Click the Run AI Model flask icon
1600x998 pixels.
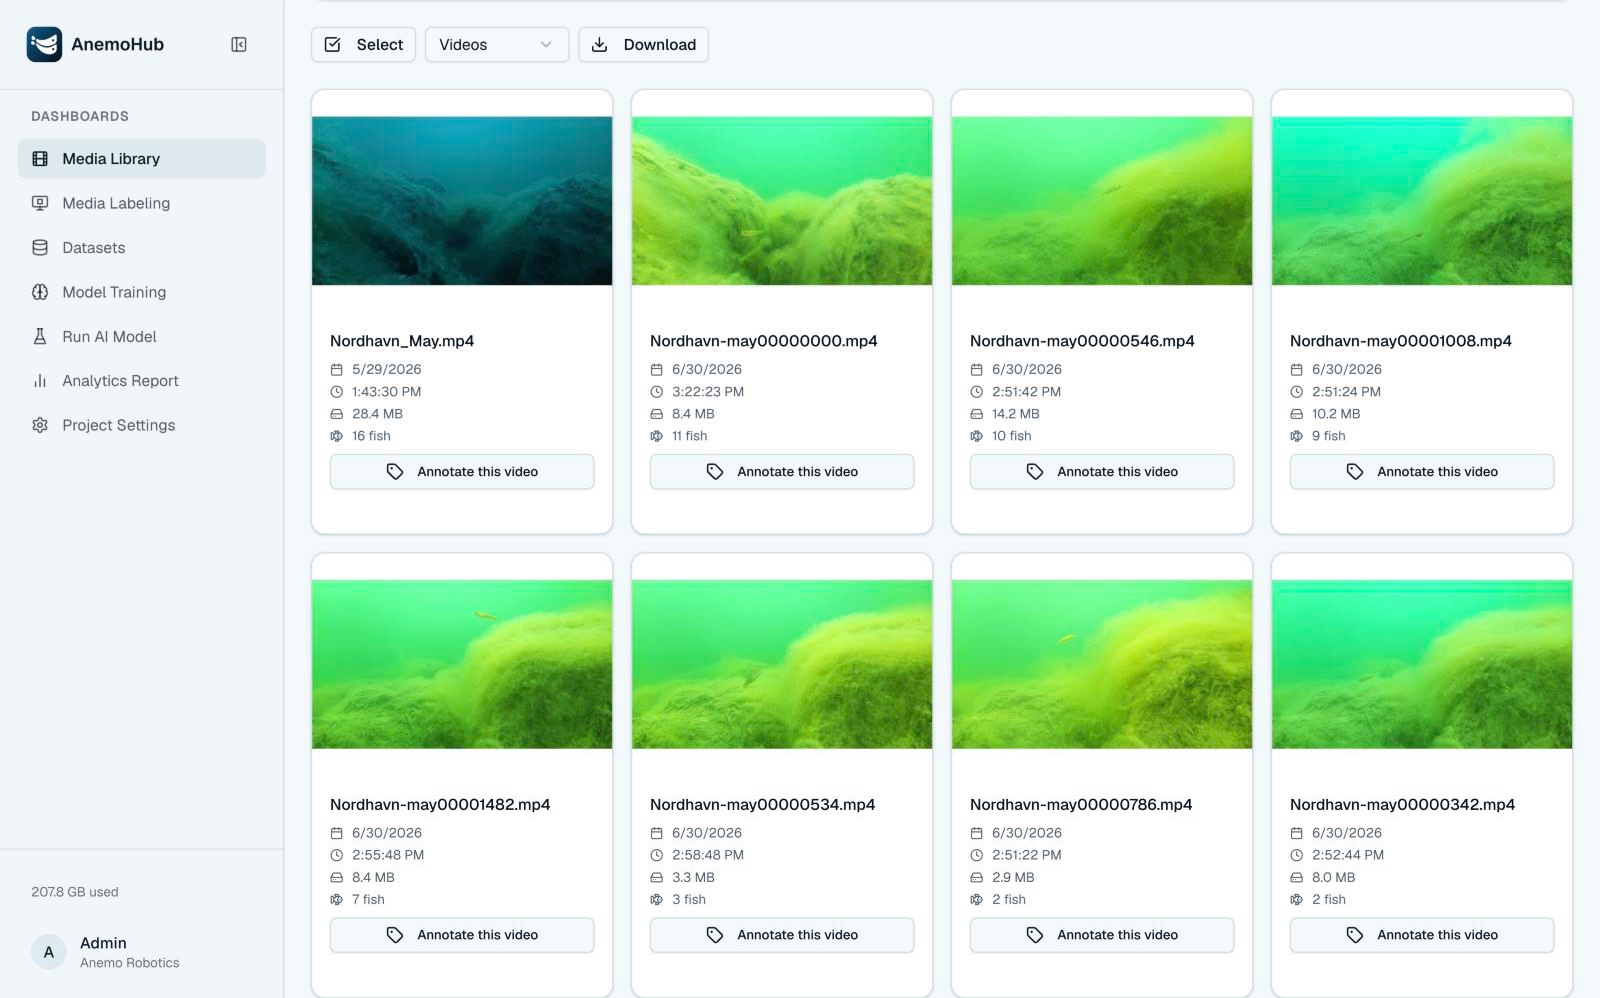coord(40,337)
